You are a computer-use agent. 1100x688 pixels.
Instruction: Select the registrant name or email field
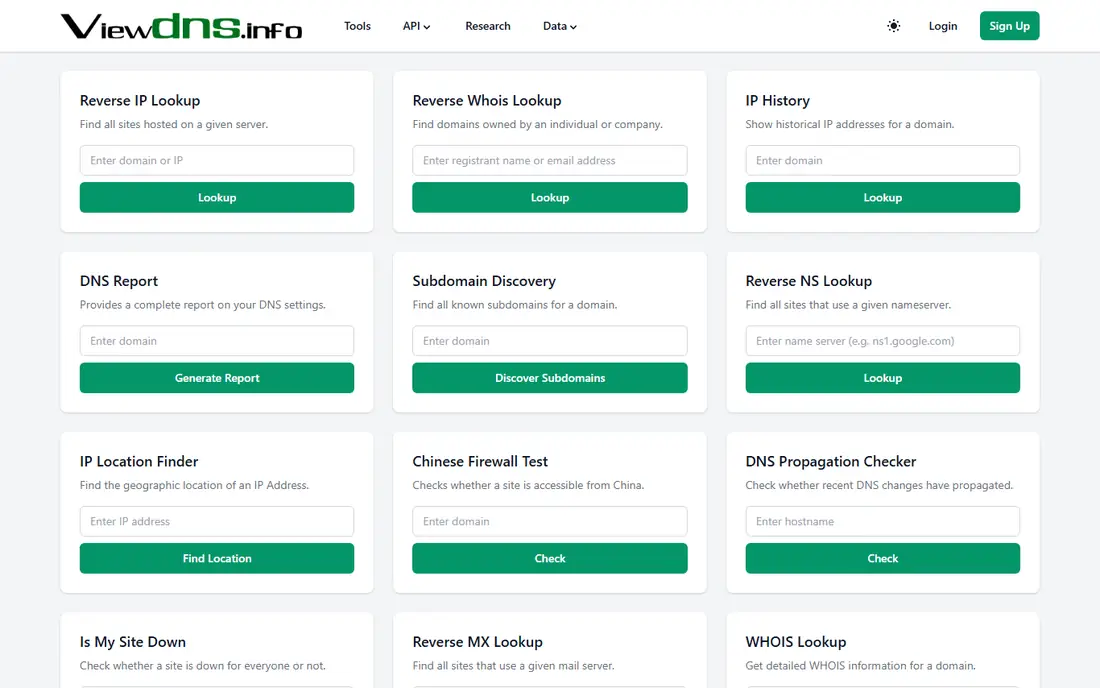[x=550, y=161]
